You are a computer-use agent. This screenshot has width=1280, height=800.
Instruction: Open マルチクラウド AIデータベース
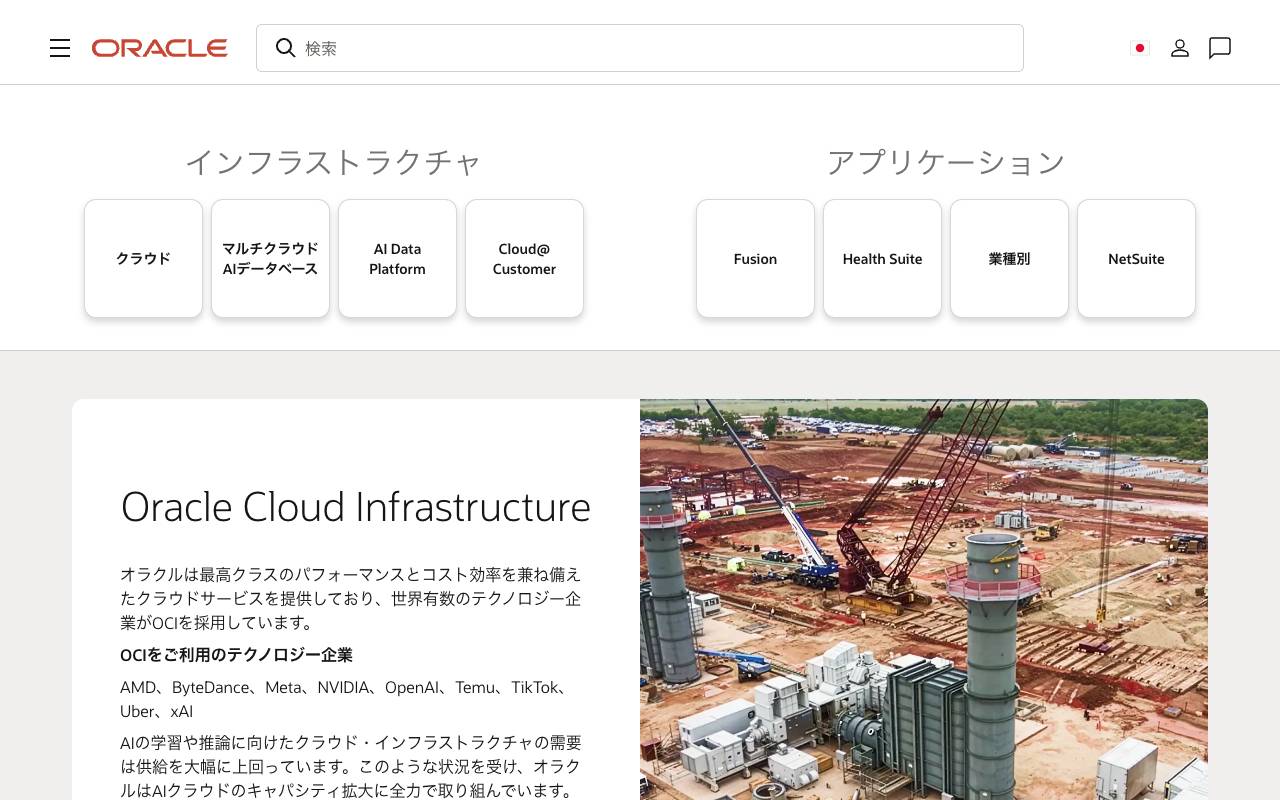pos(270,258)
